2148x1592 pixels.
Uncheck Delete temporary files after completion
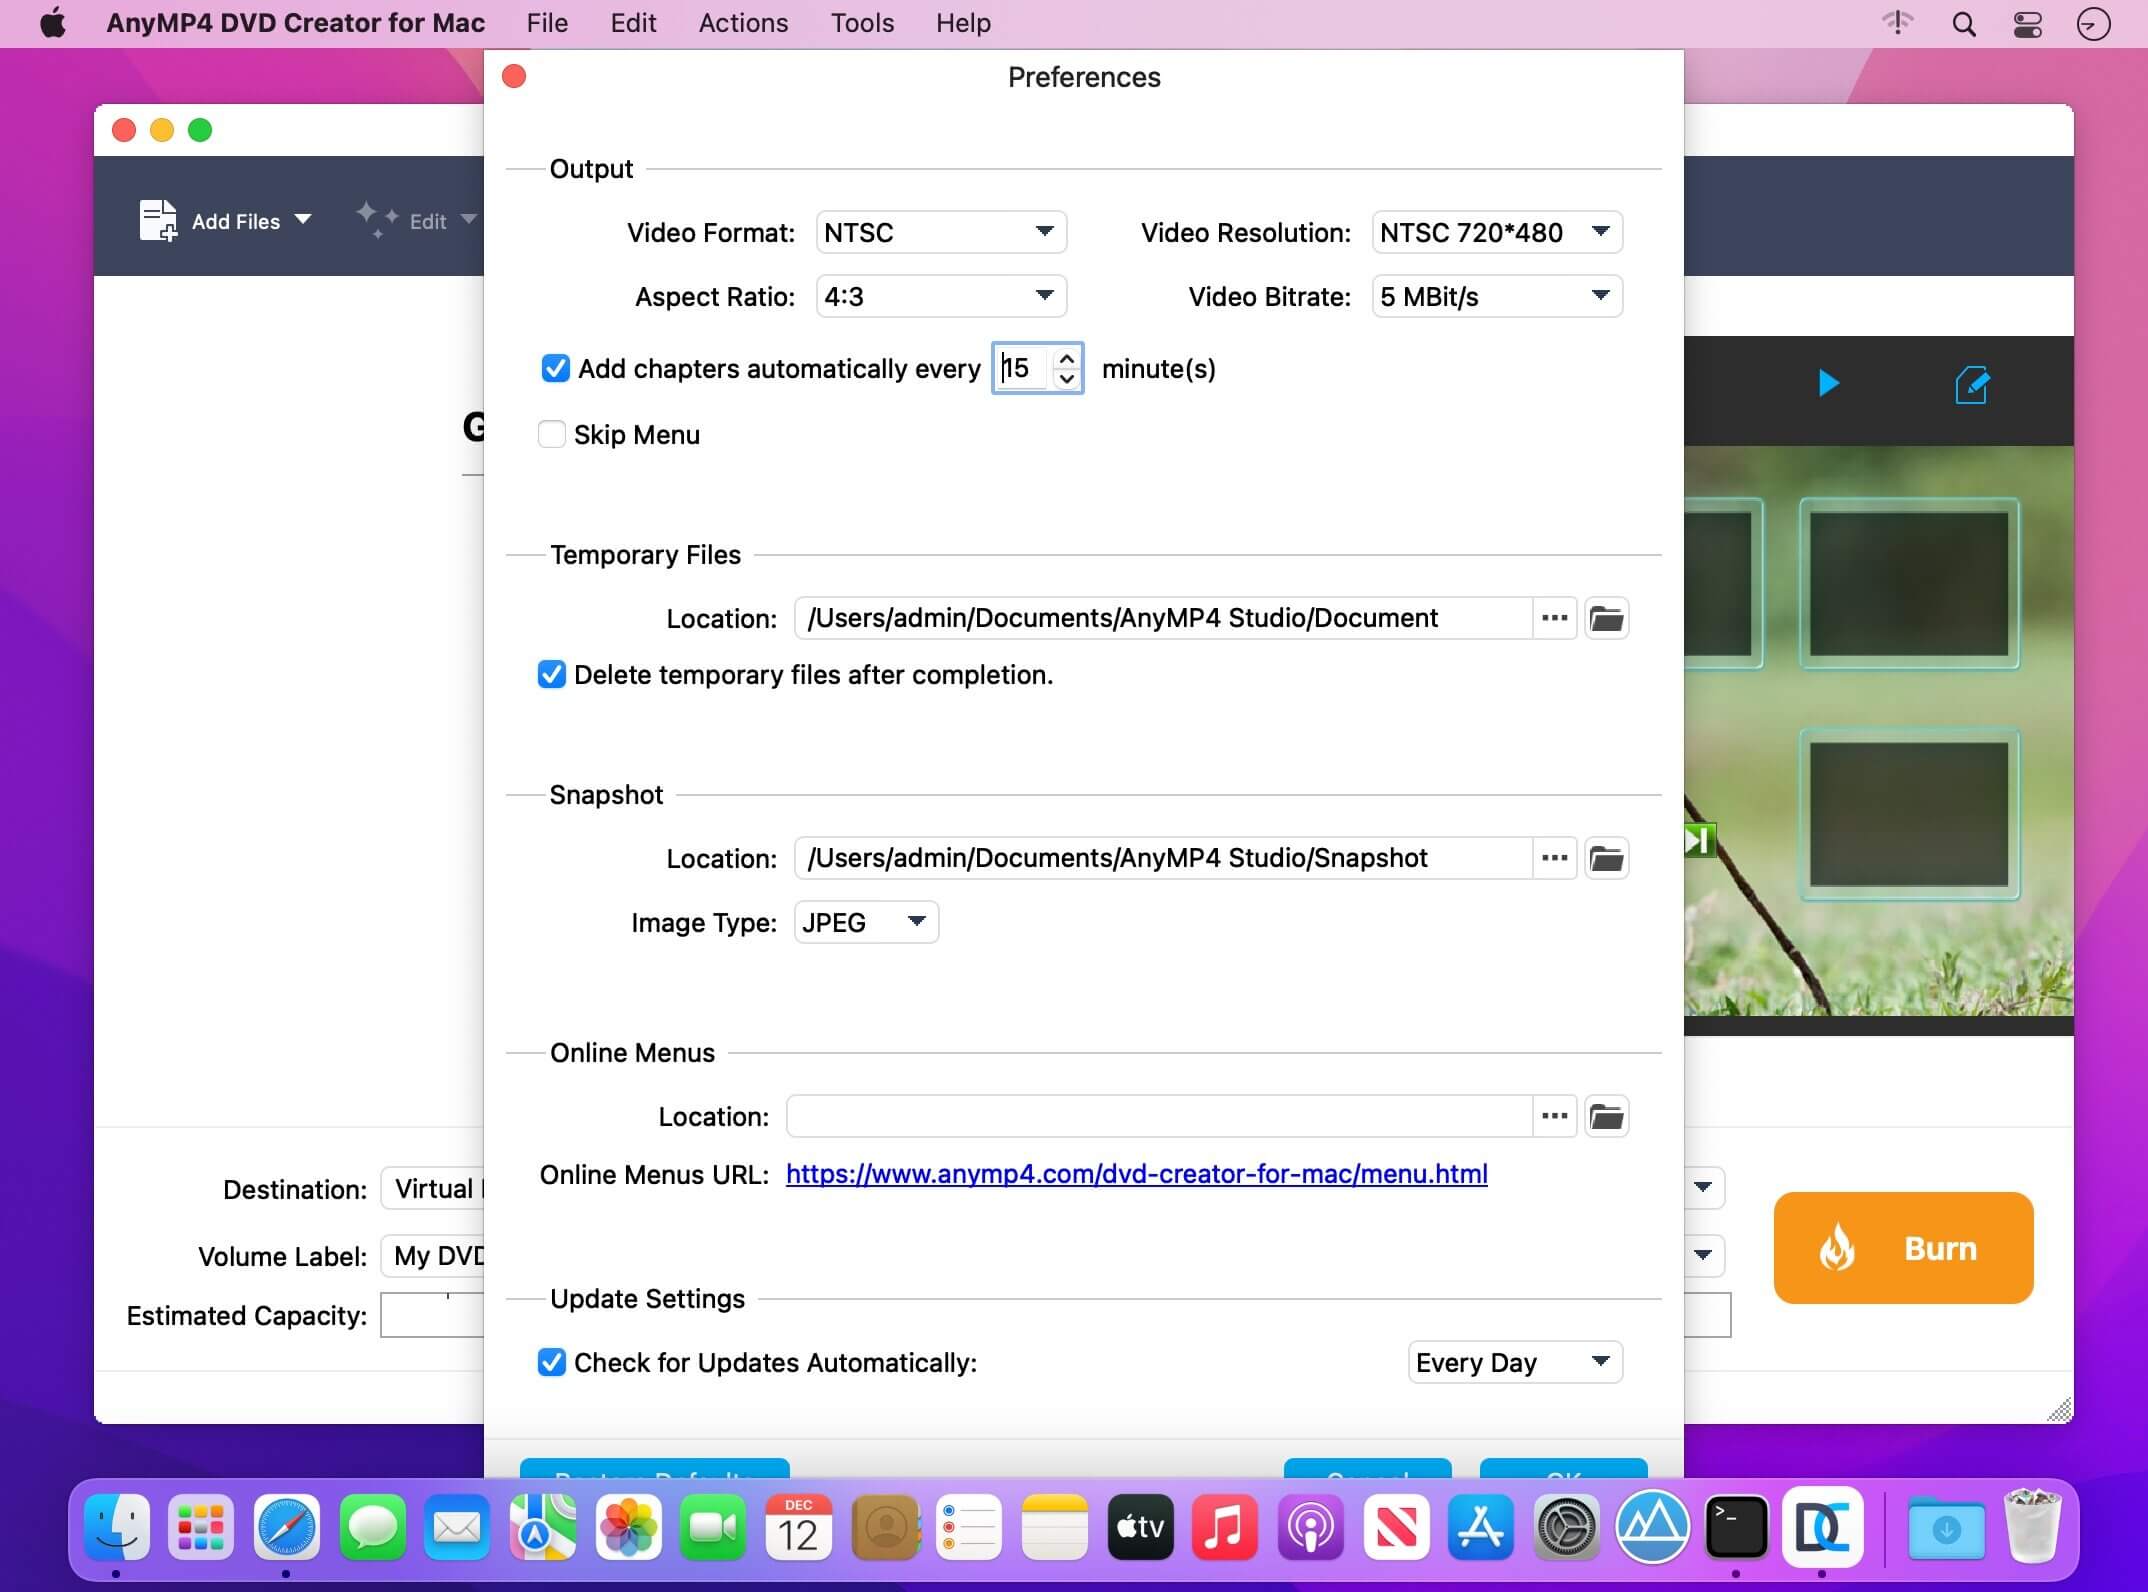tap(552, 675)
